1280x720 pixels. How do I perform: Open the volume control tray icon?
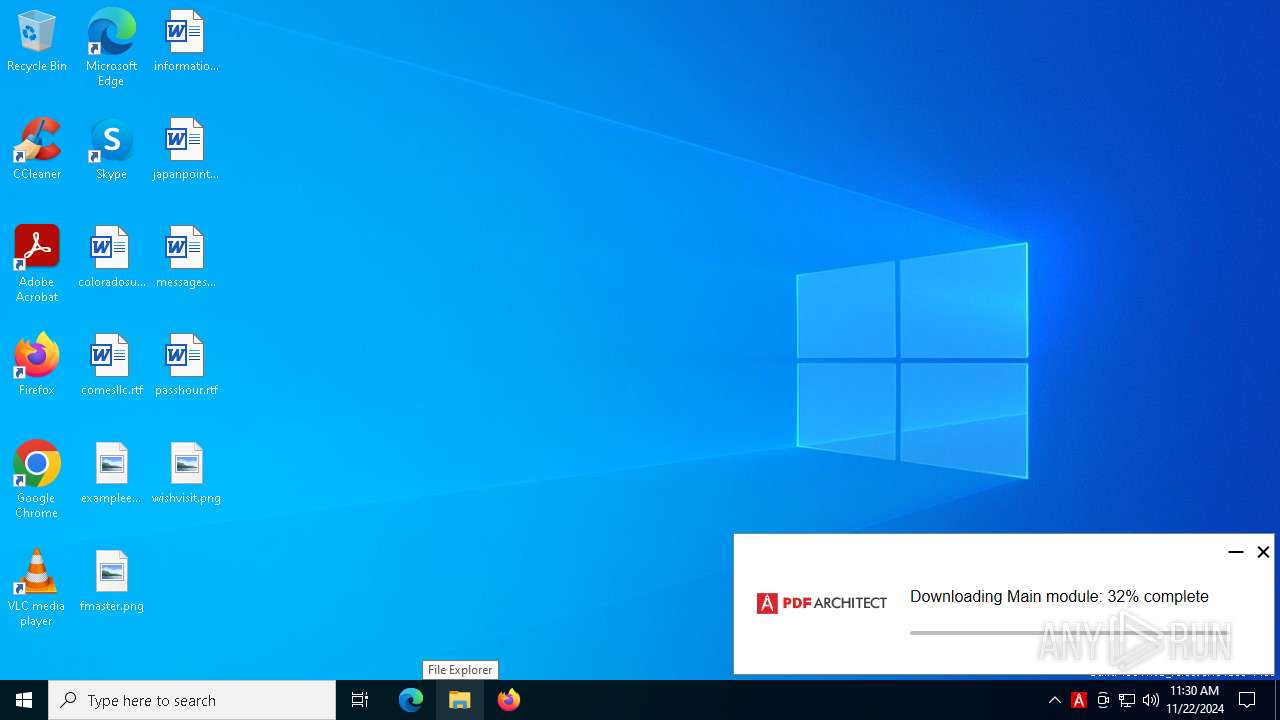tap(1151, 700)
